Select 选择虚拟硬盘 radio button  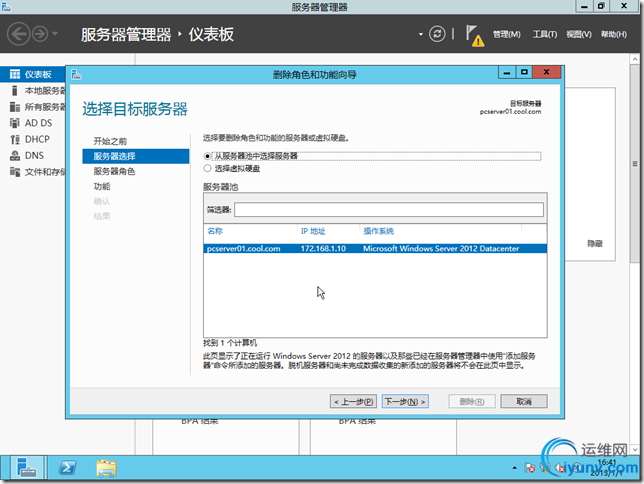(x=207, y=168)
